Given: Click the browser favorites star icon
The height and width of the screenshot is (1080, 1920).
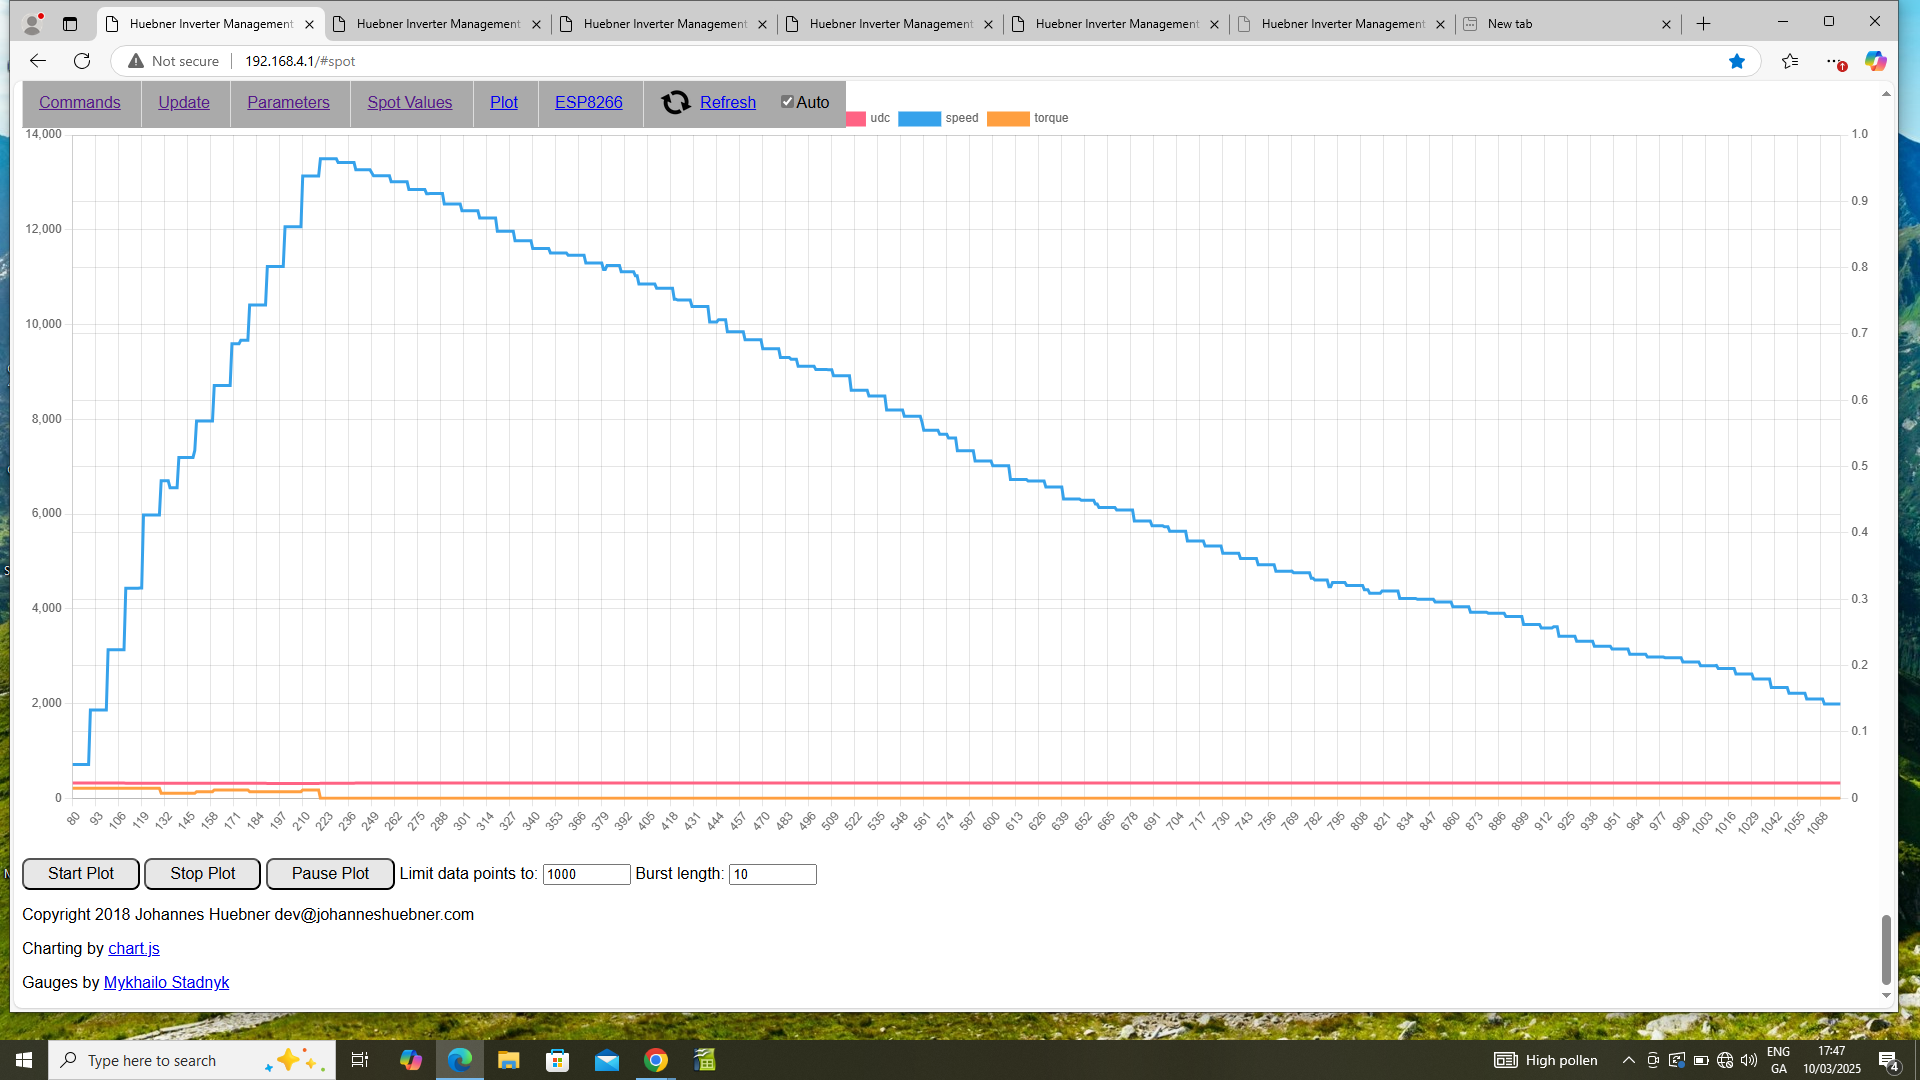Looking at the screenshot, I should (x=1737, y=61).
